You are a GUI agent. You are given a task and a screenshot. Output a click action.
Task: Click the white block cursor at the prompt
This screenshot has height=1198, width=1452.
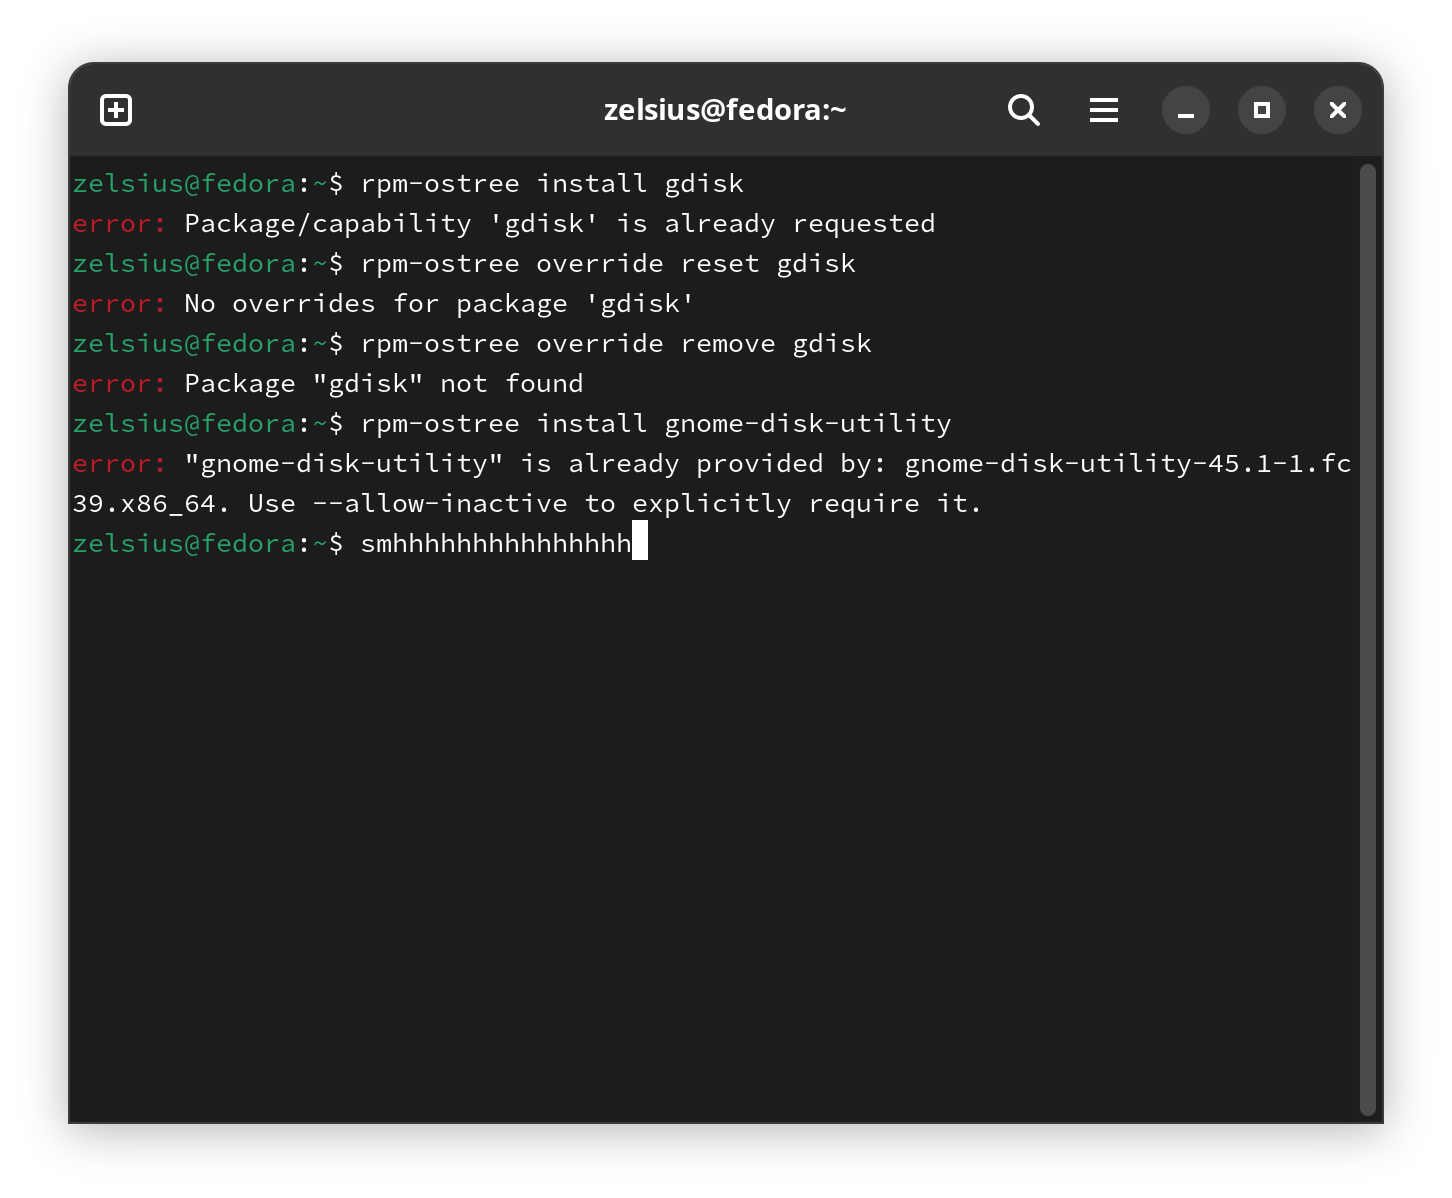click(x=640, y=541)
